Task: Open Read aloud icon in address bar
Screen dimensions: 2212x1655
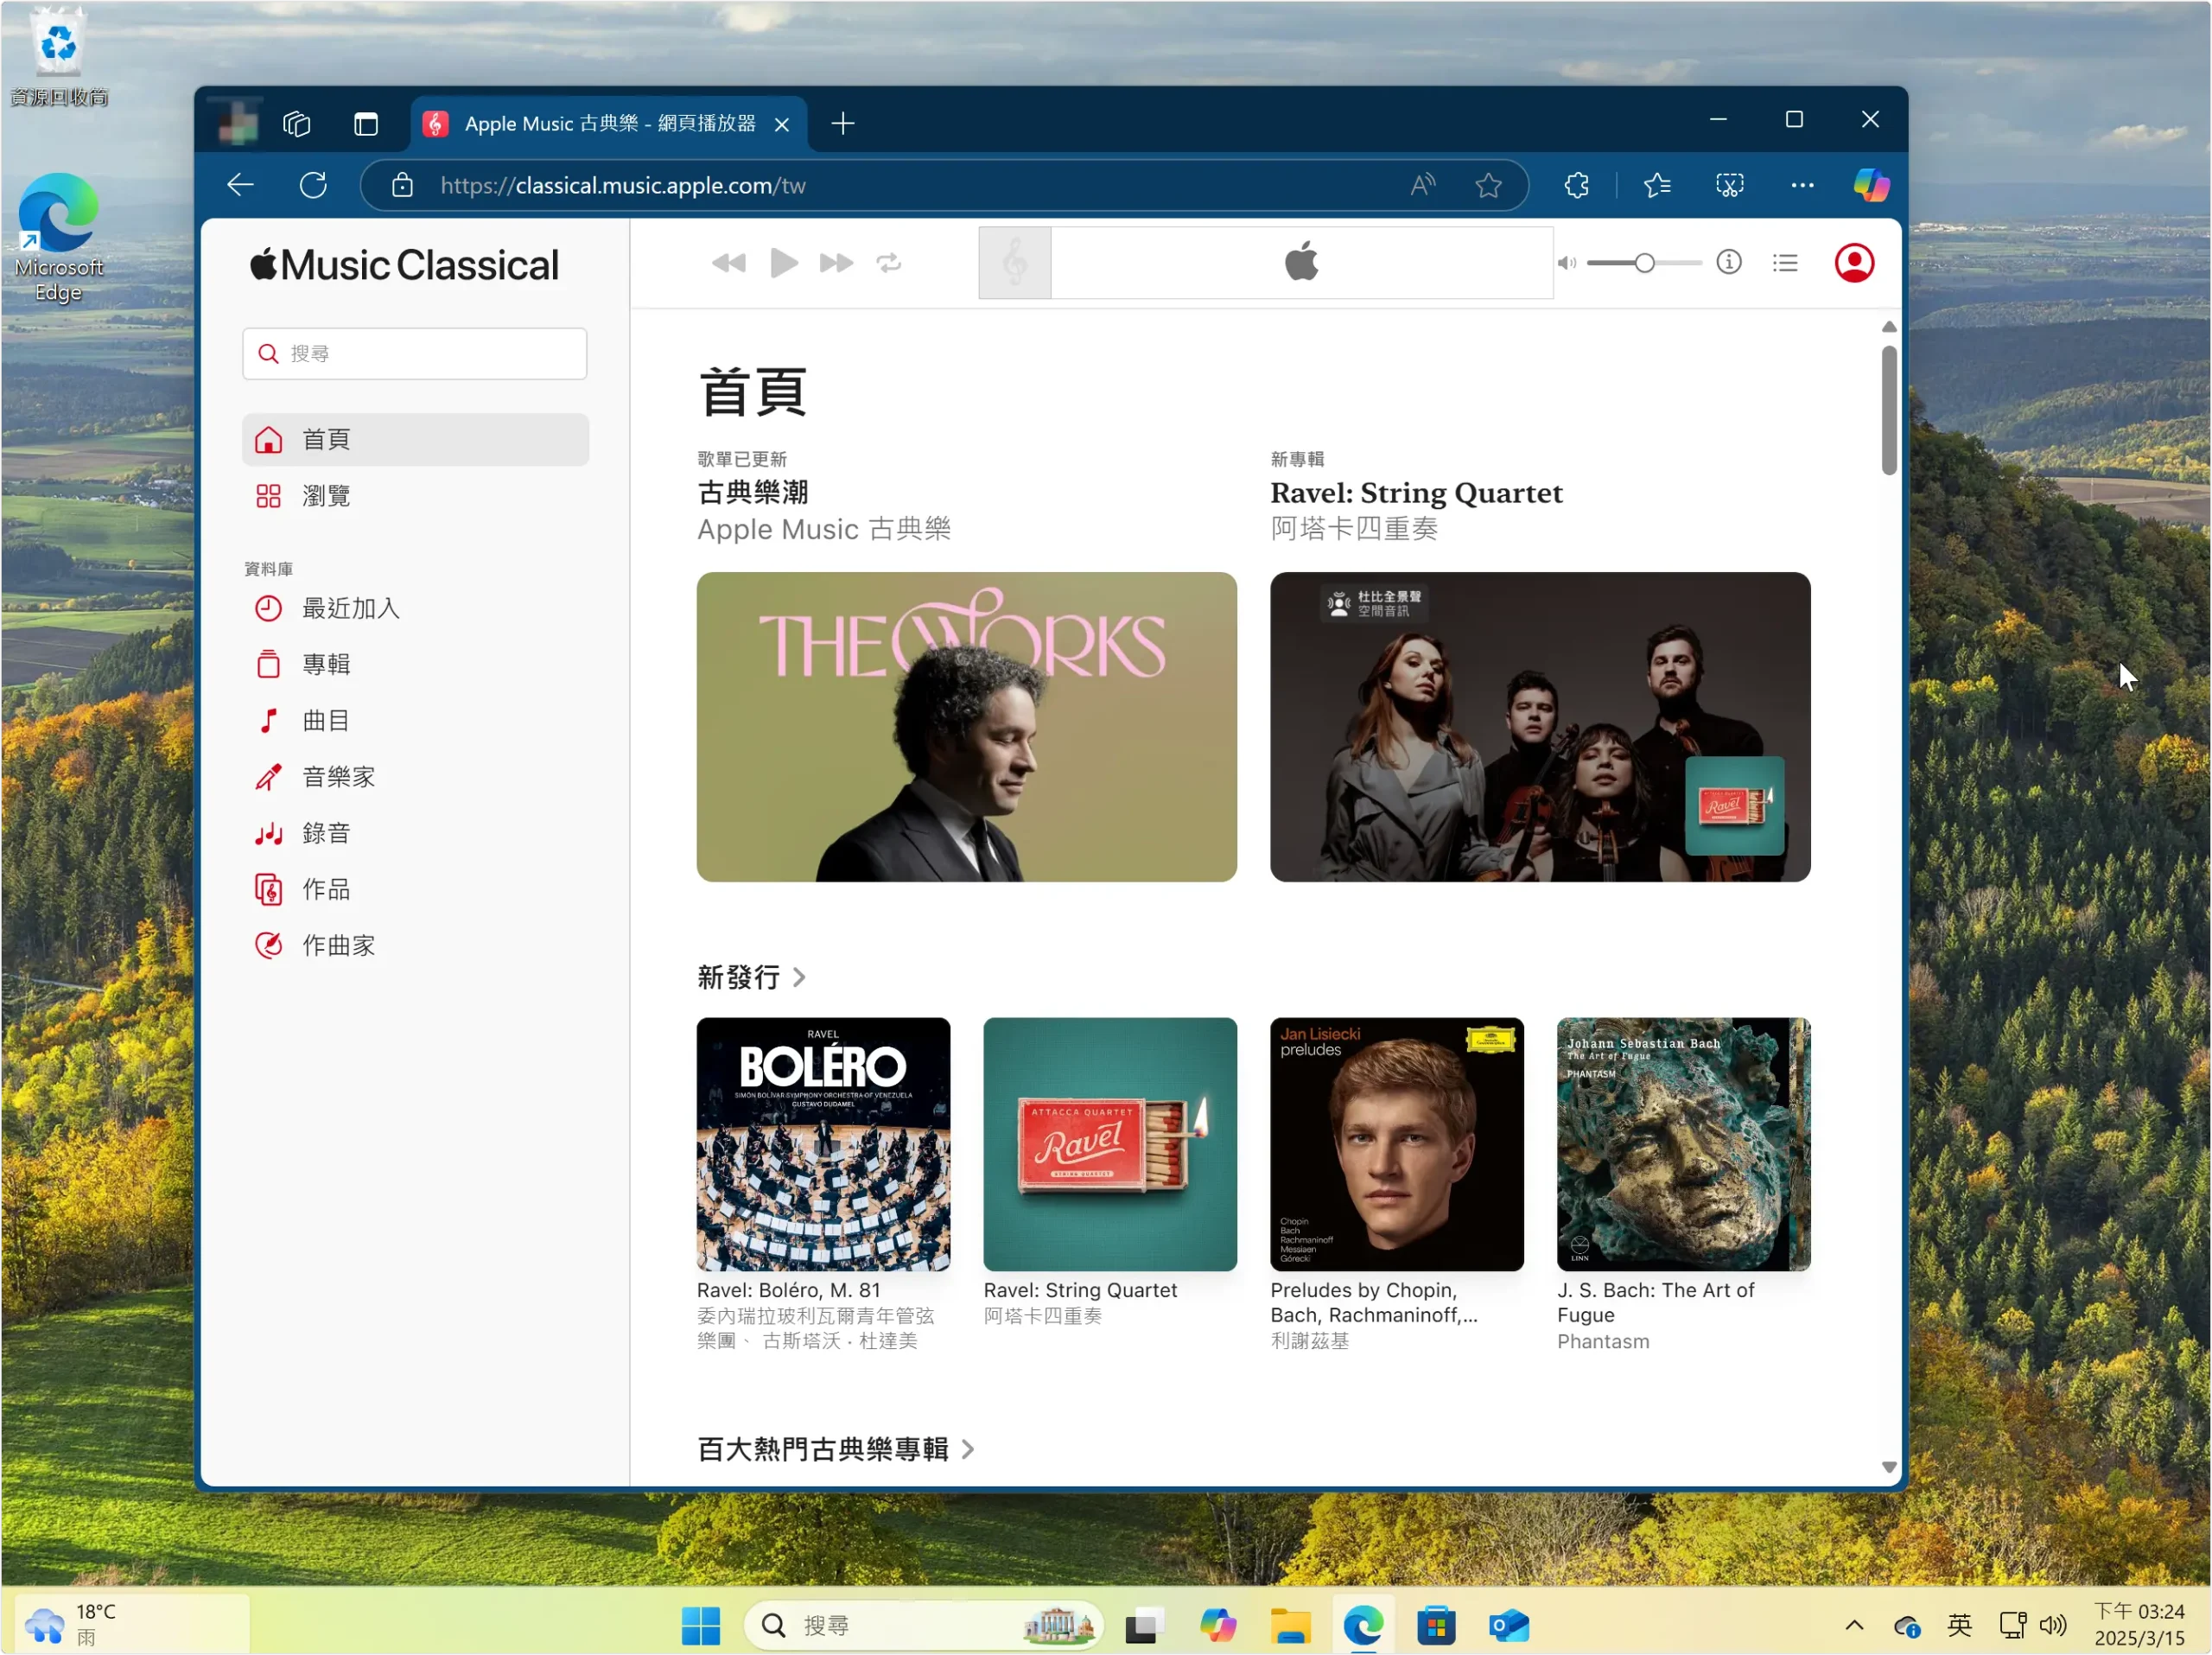Action: click(x=1422, y=185)
